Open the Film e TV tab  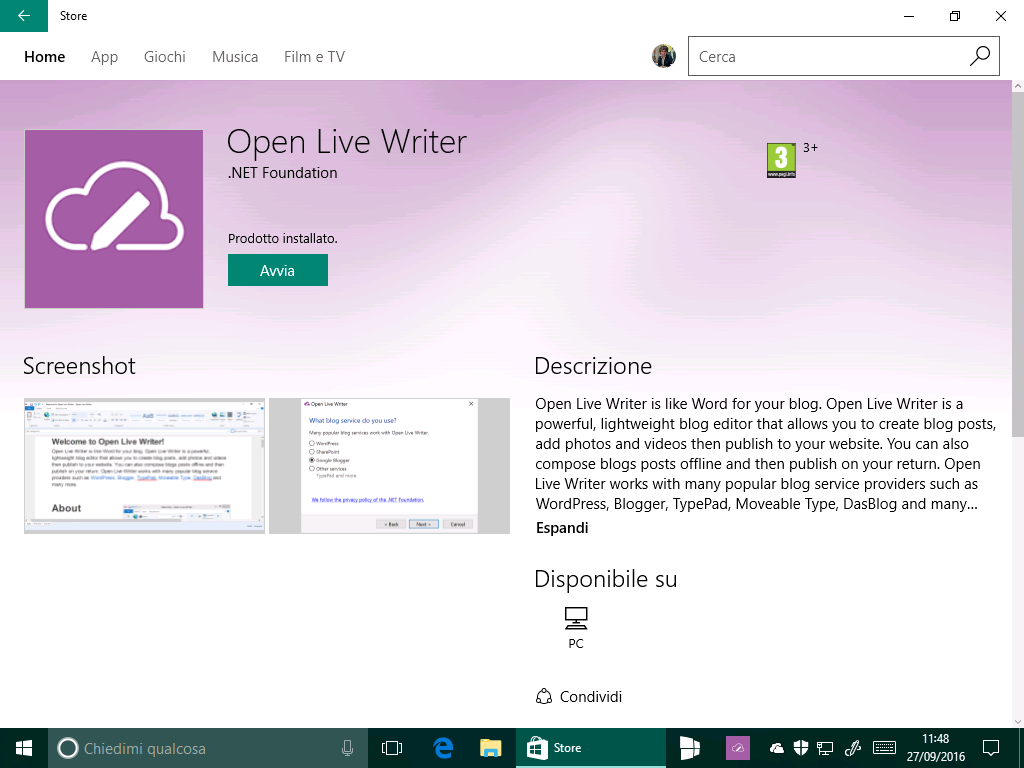pyautogui.click(x=314, y=57)
